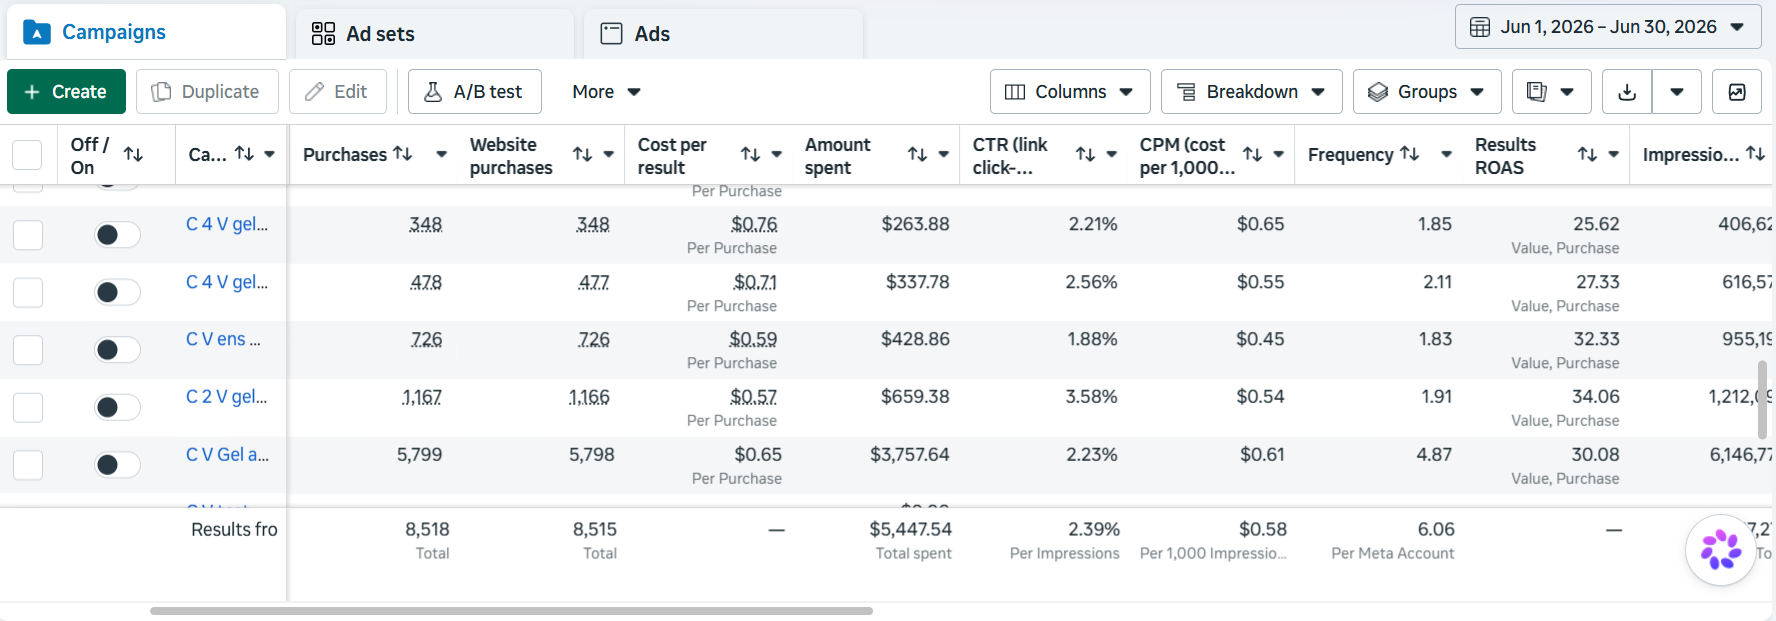Screen dimensions: 1776x621
Task: Switch to the Campaigns tab
Action: pos(147,32)
